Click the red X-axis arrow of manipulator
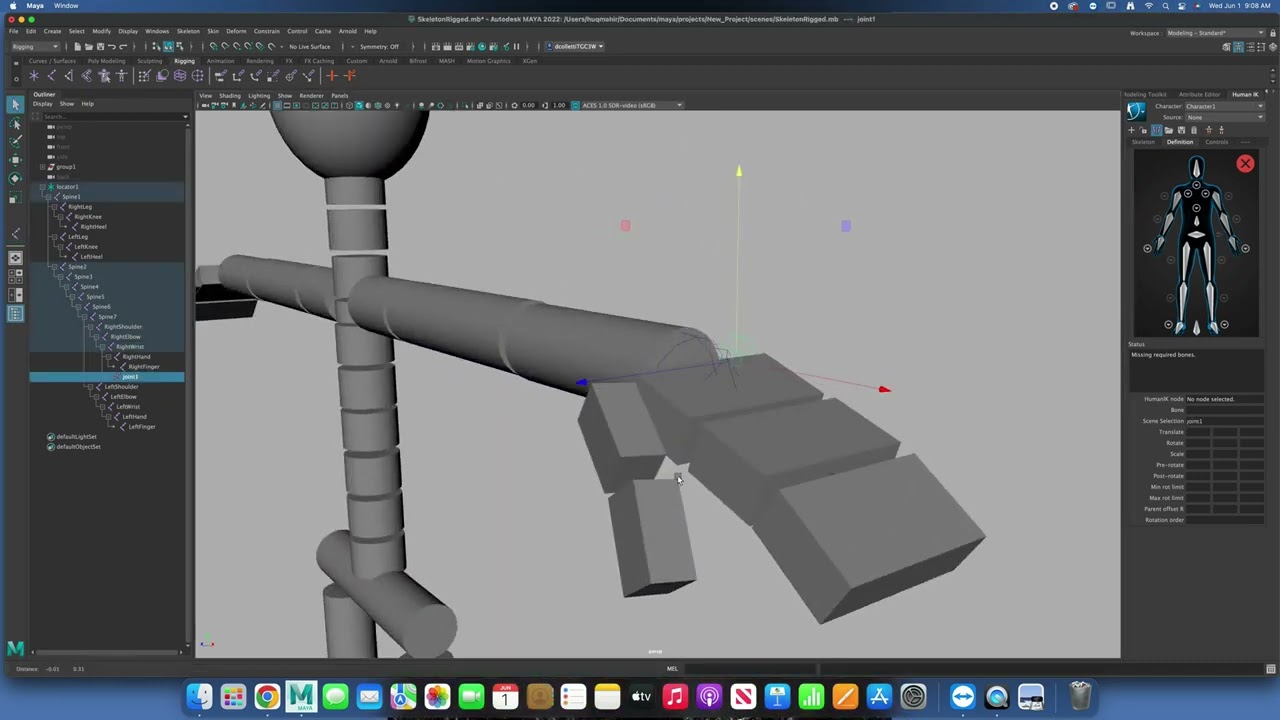The height and width of the screenshot is (720, 1280). 884,389
